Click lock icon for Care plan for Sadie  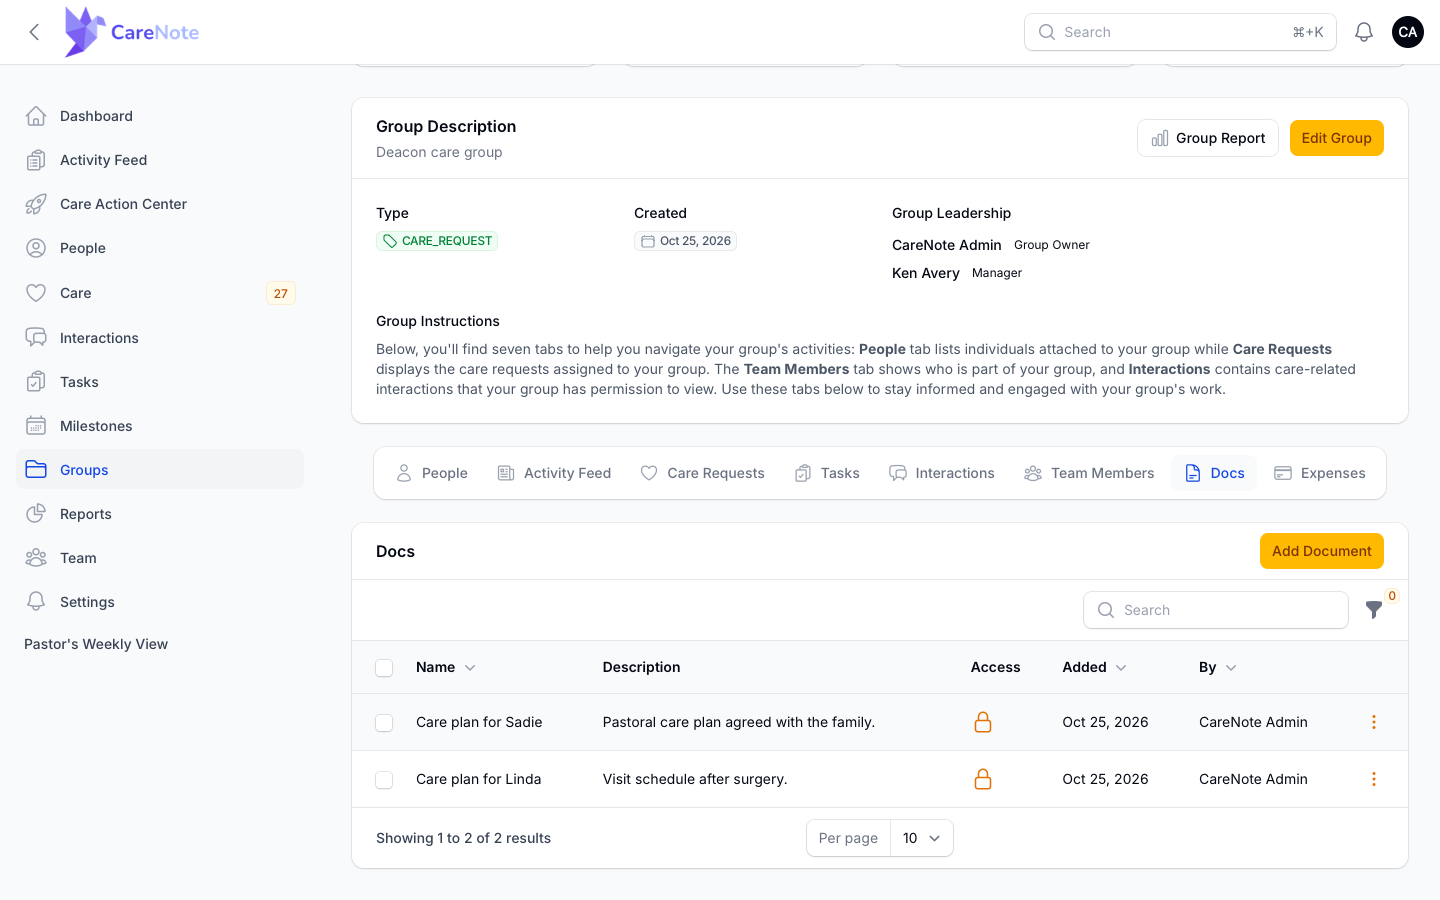(x=983, y=722)
